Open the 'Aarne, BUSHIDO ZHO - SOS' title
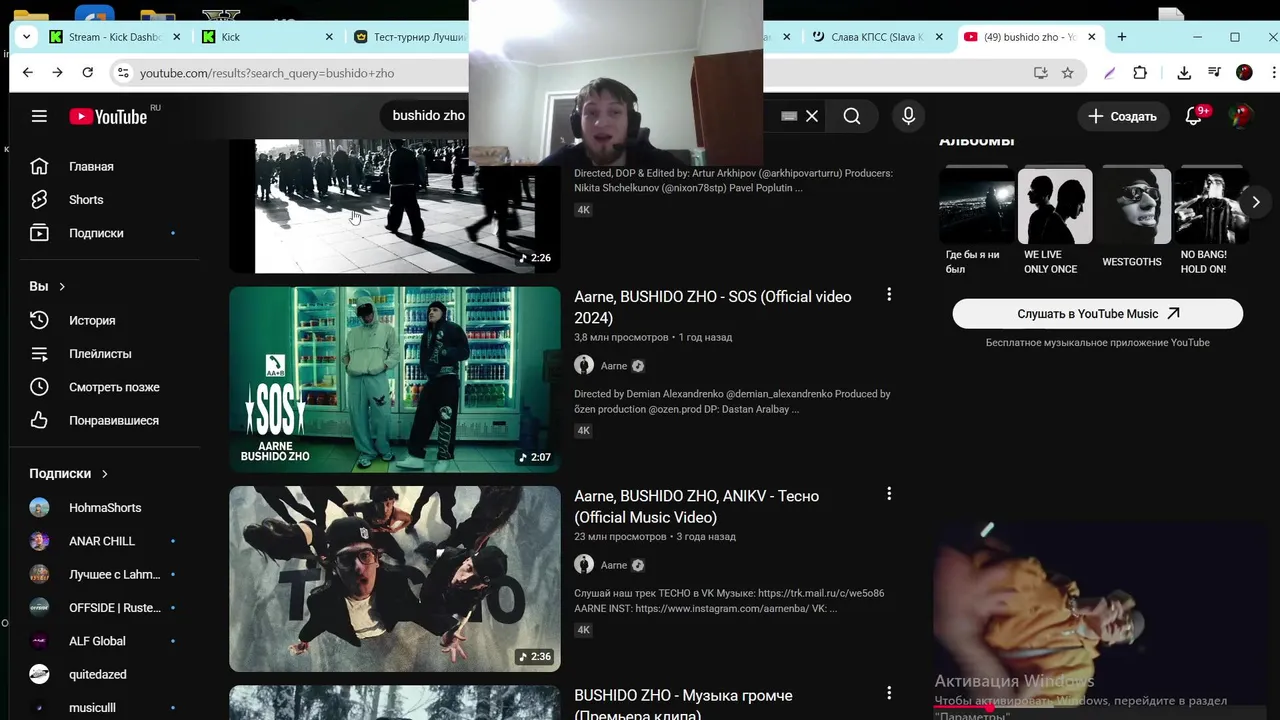This screenshot has height=720, width=1280. [x=713, y=307]
